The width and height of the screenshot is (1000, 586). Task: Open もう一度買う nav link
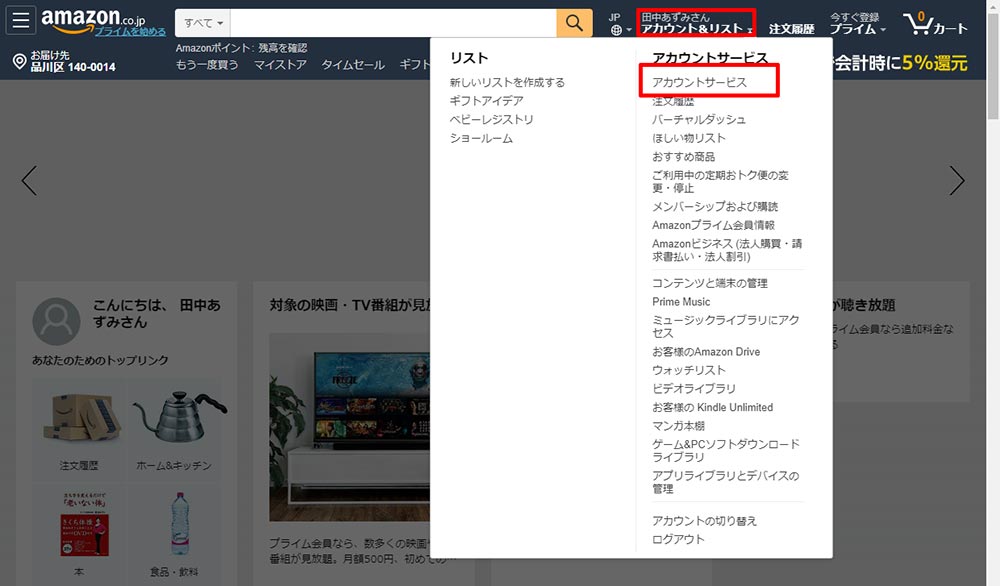coord(207,64)
